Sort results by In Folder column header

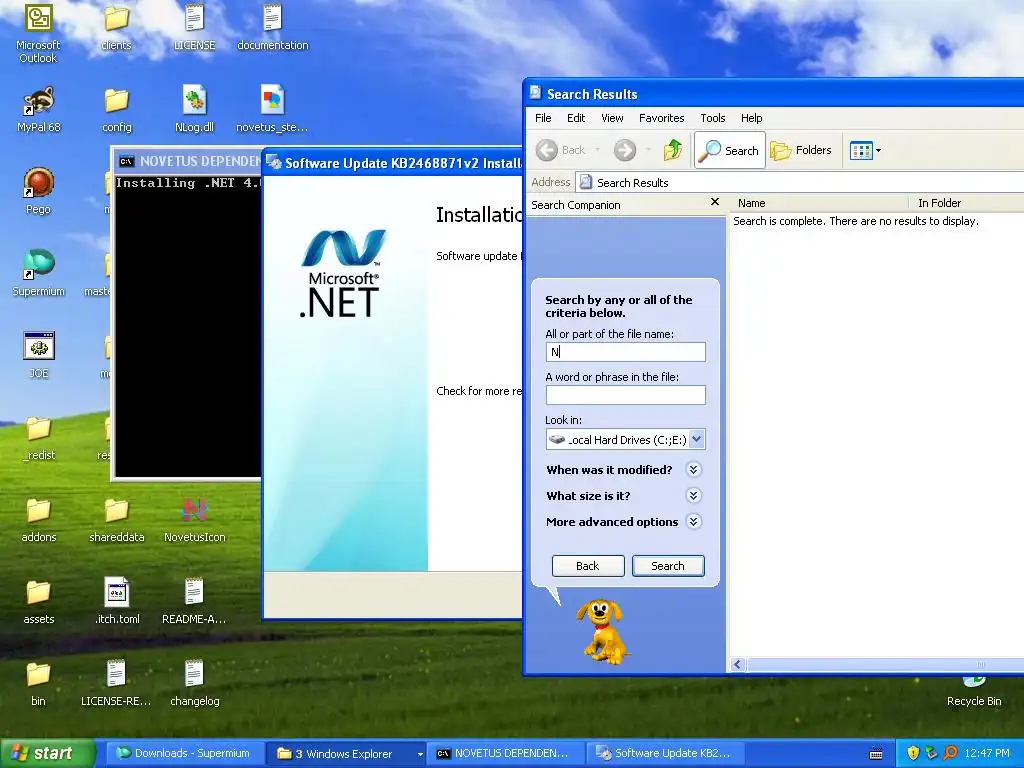click(x=967, y=203)
